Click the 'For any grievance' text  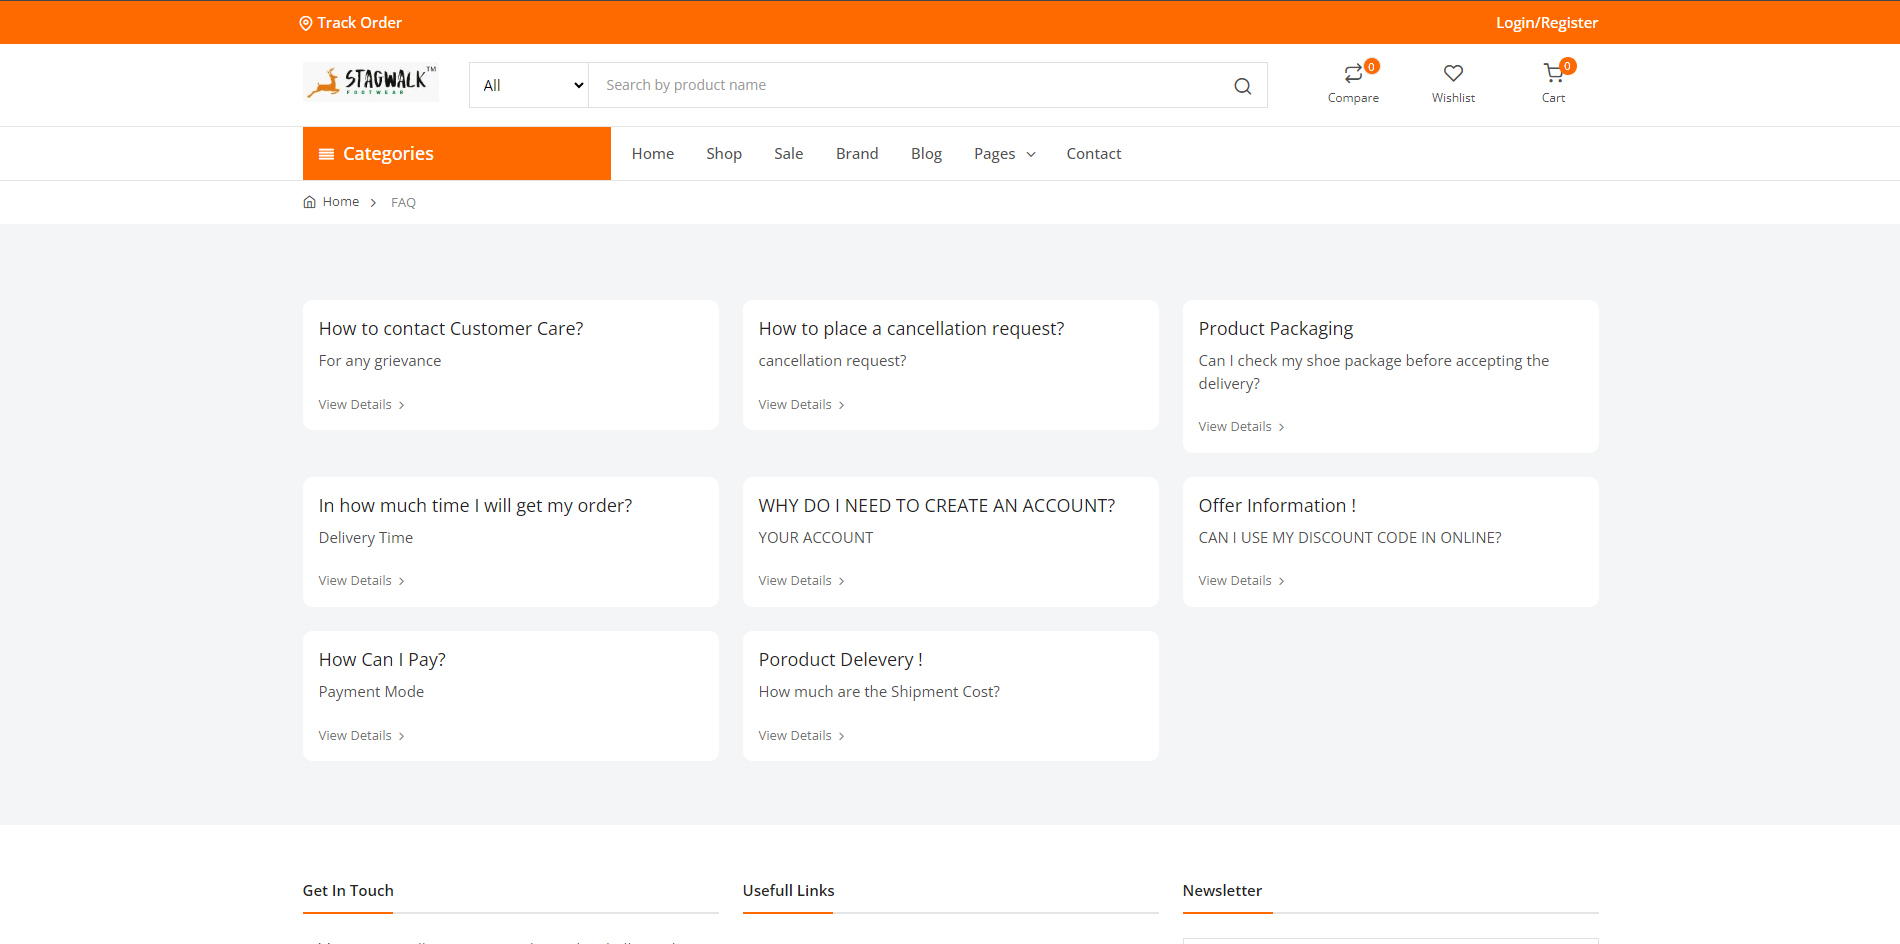[x=380, y=361]
